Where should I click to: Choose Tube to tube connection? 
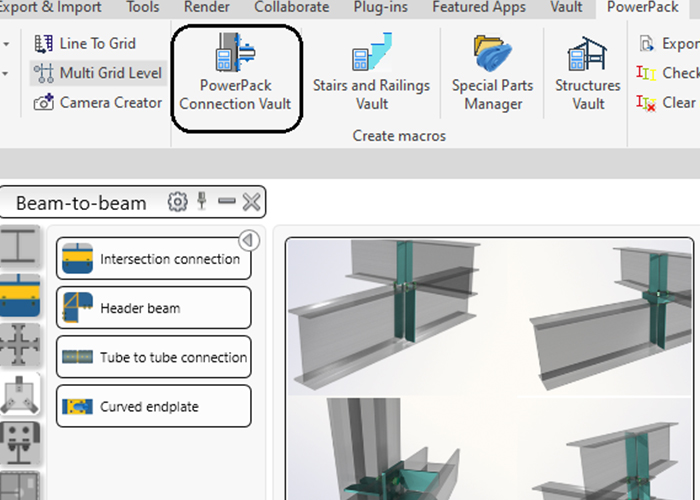[x=154, y=357]
